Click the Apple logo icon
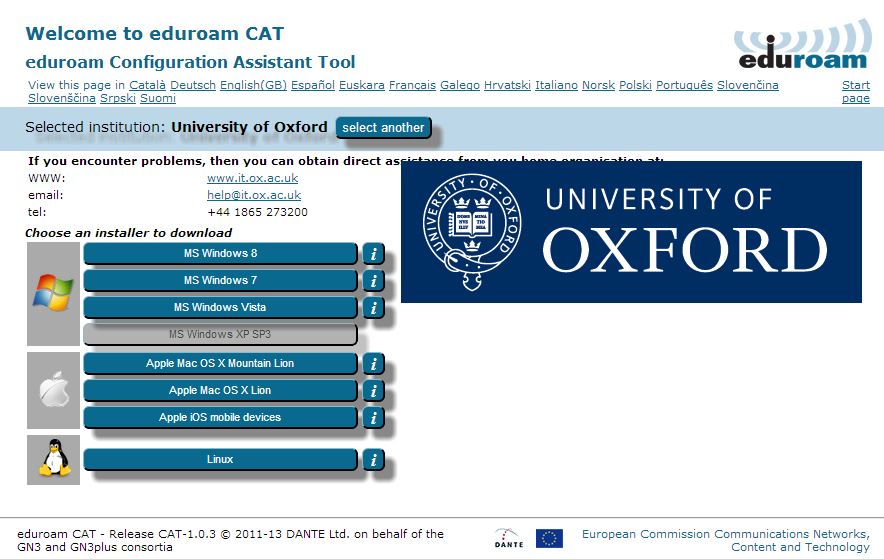The image size is (884, 559). 54,390
